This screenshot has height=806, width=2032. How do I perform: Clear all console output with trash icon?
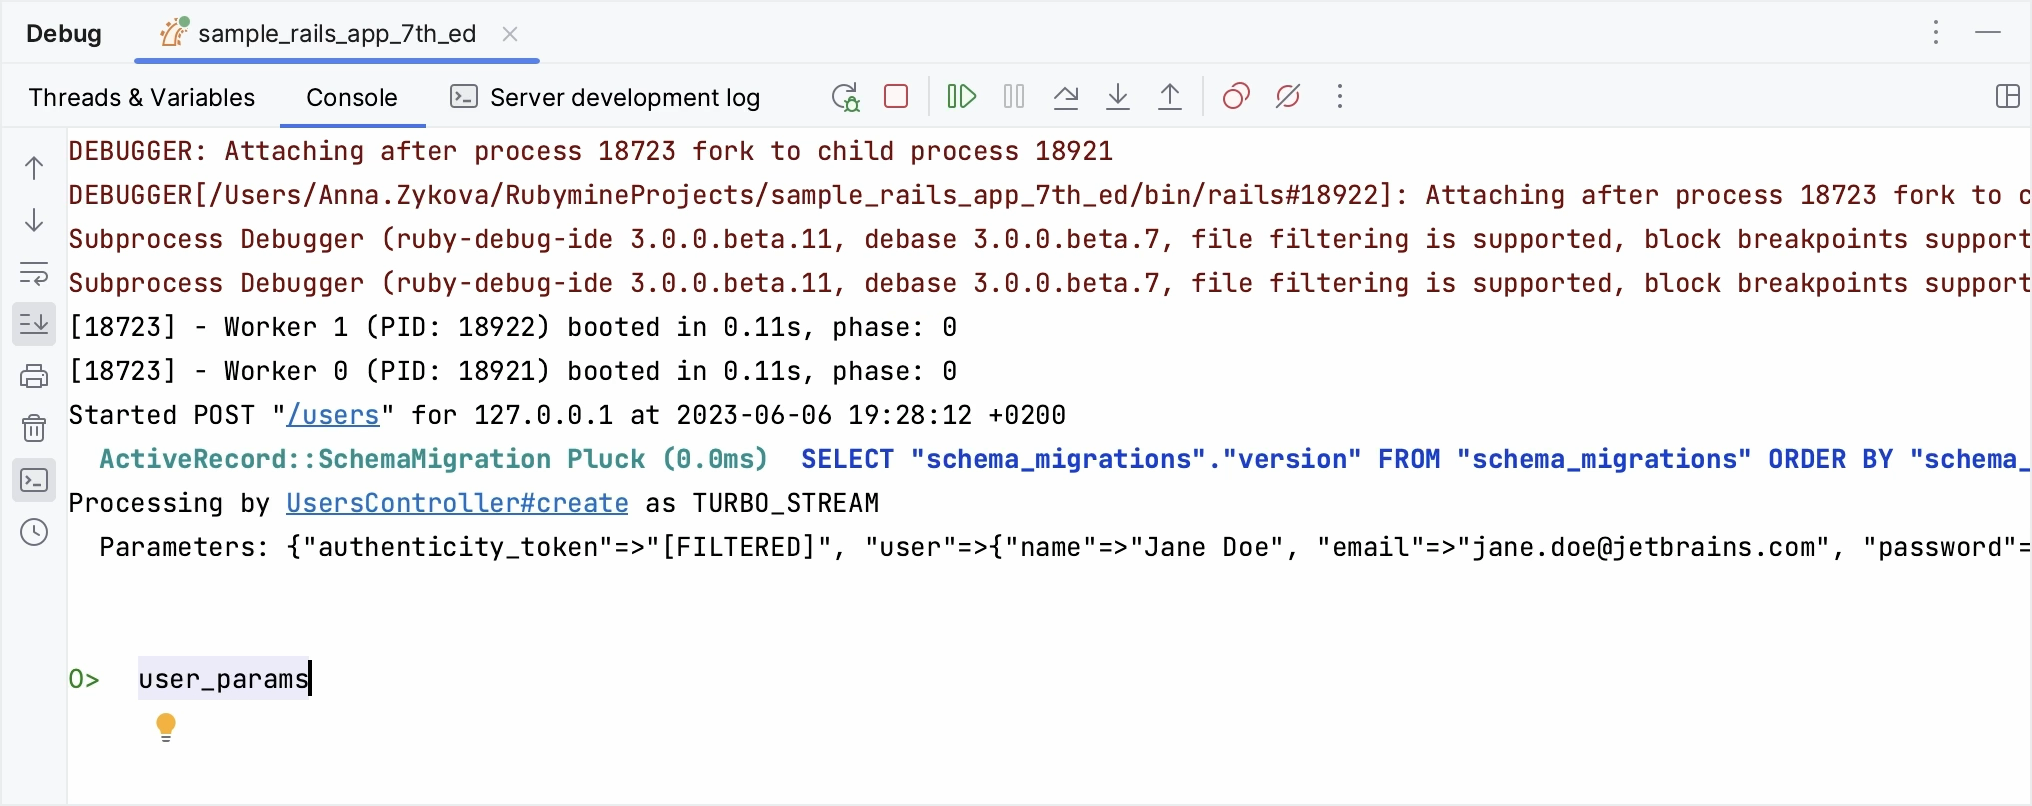[34, 428]
